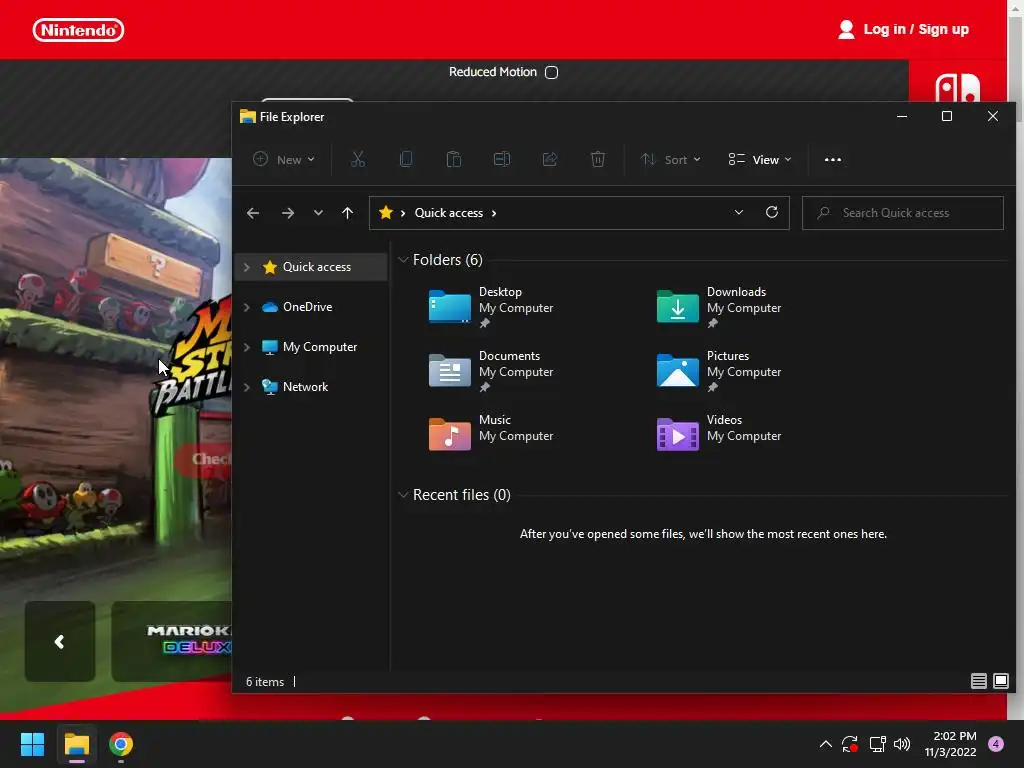The height and width of the screenshot is (768, 1024).
Task: Click the volume speaker tray icon
Action: pyautogui.click(x=902, y=744)
